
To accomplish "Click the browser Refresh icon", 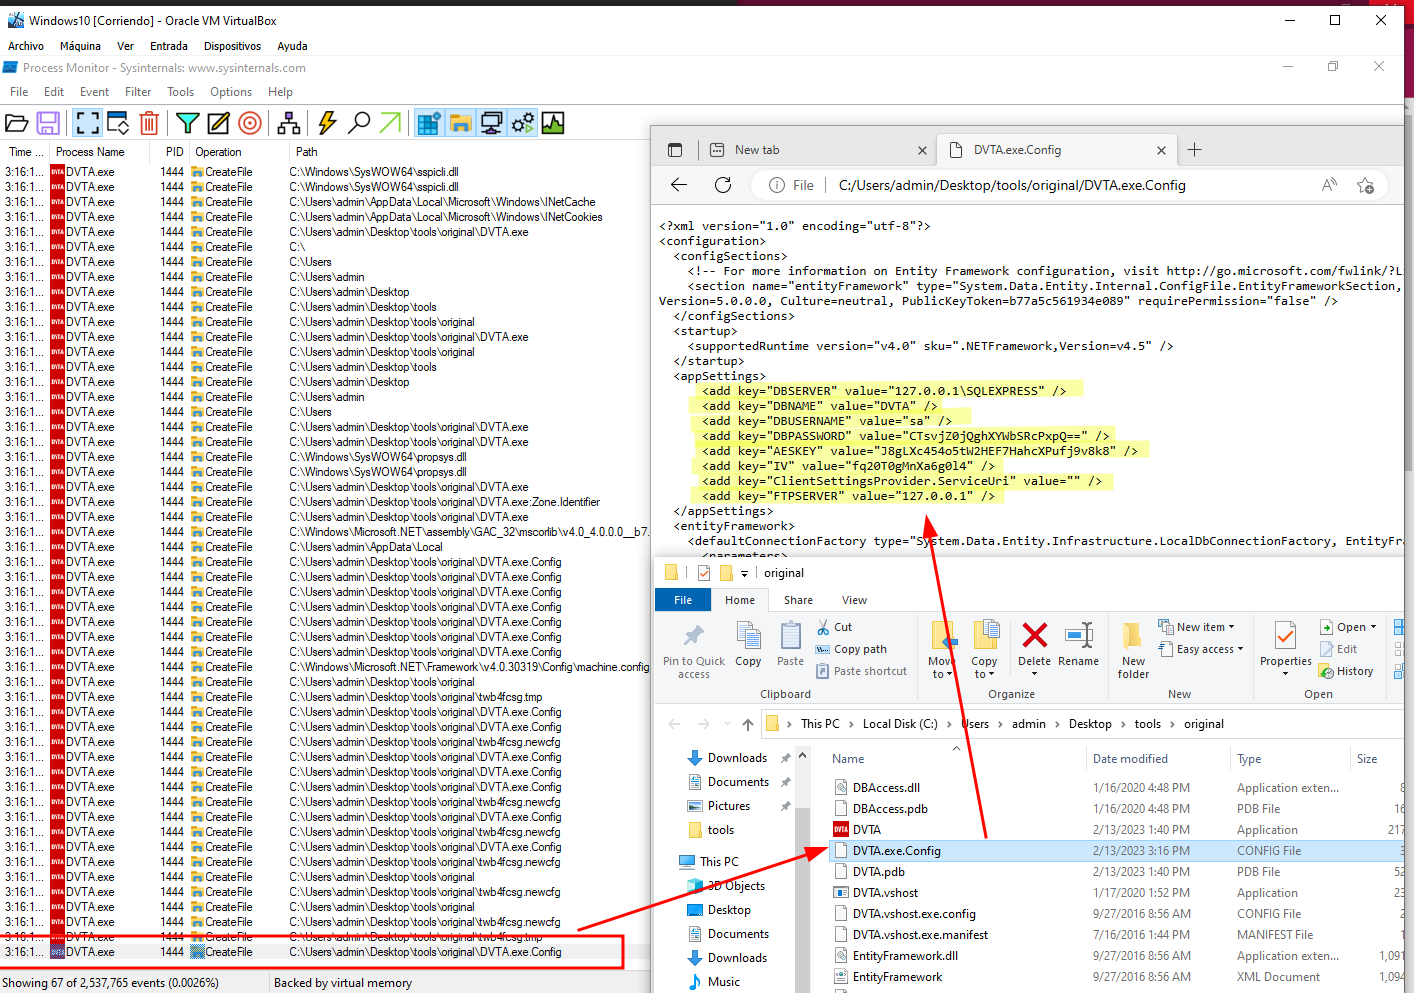I will 723,185.
